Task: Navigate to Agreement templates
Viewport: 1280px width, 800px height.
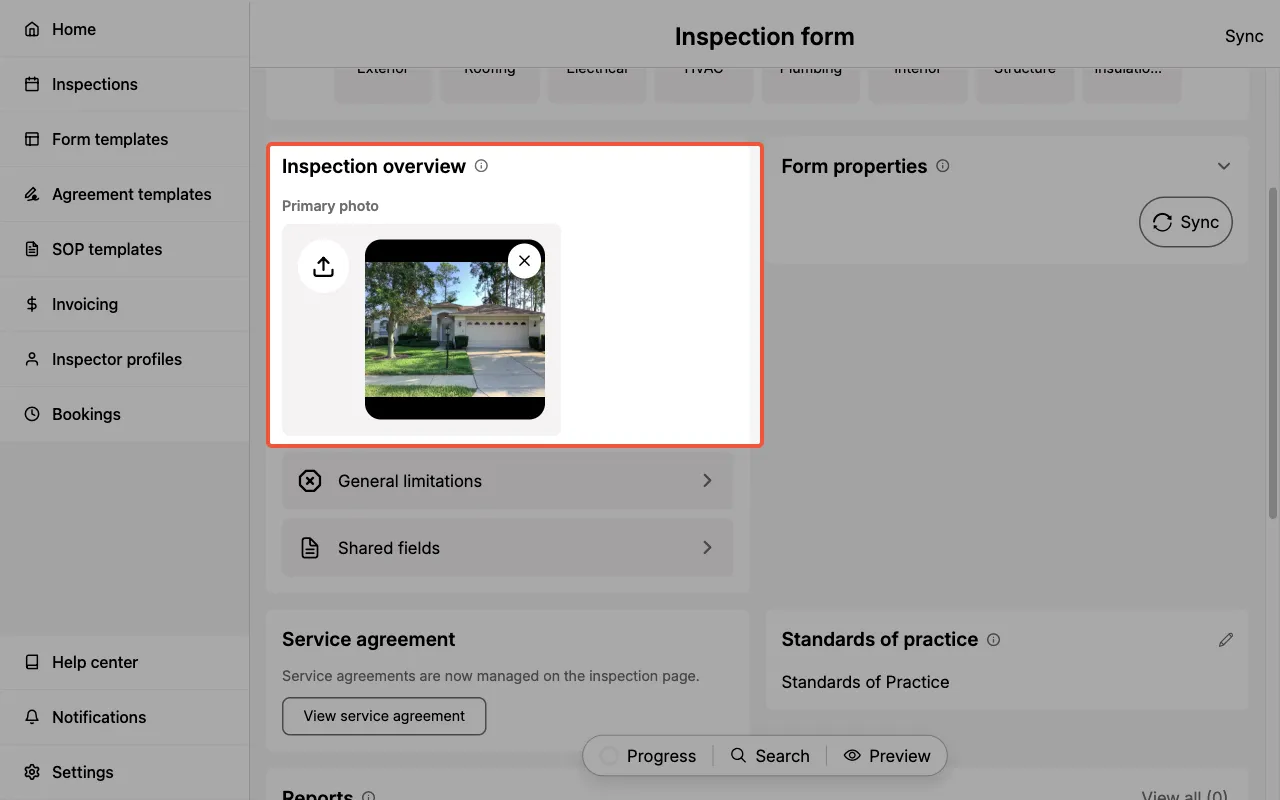Action: (x=124, y=194)
